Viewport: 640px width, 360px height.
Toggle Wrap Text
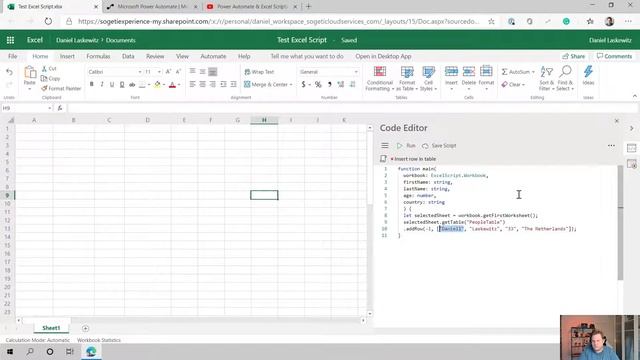pos(259,72)
